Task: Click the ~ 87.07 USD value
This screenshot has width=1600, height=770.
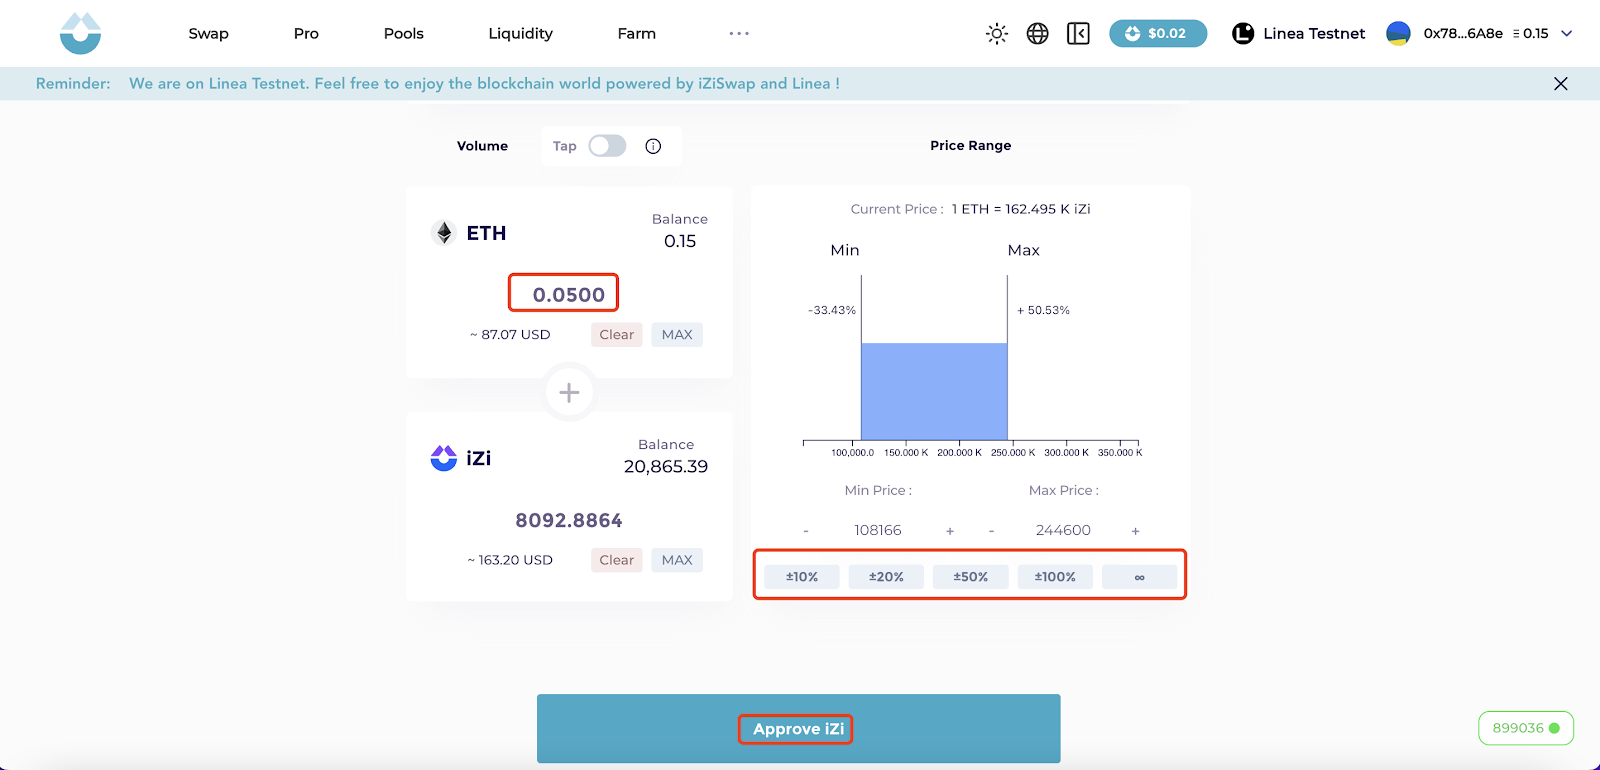Action: click(x=510, y=335)
